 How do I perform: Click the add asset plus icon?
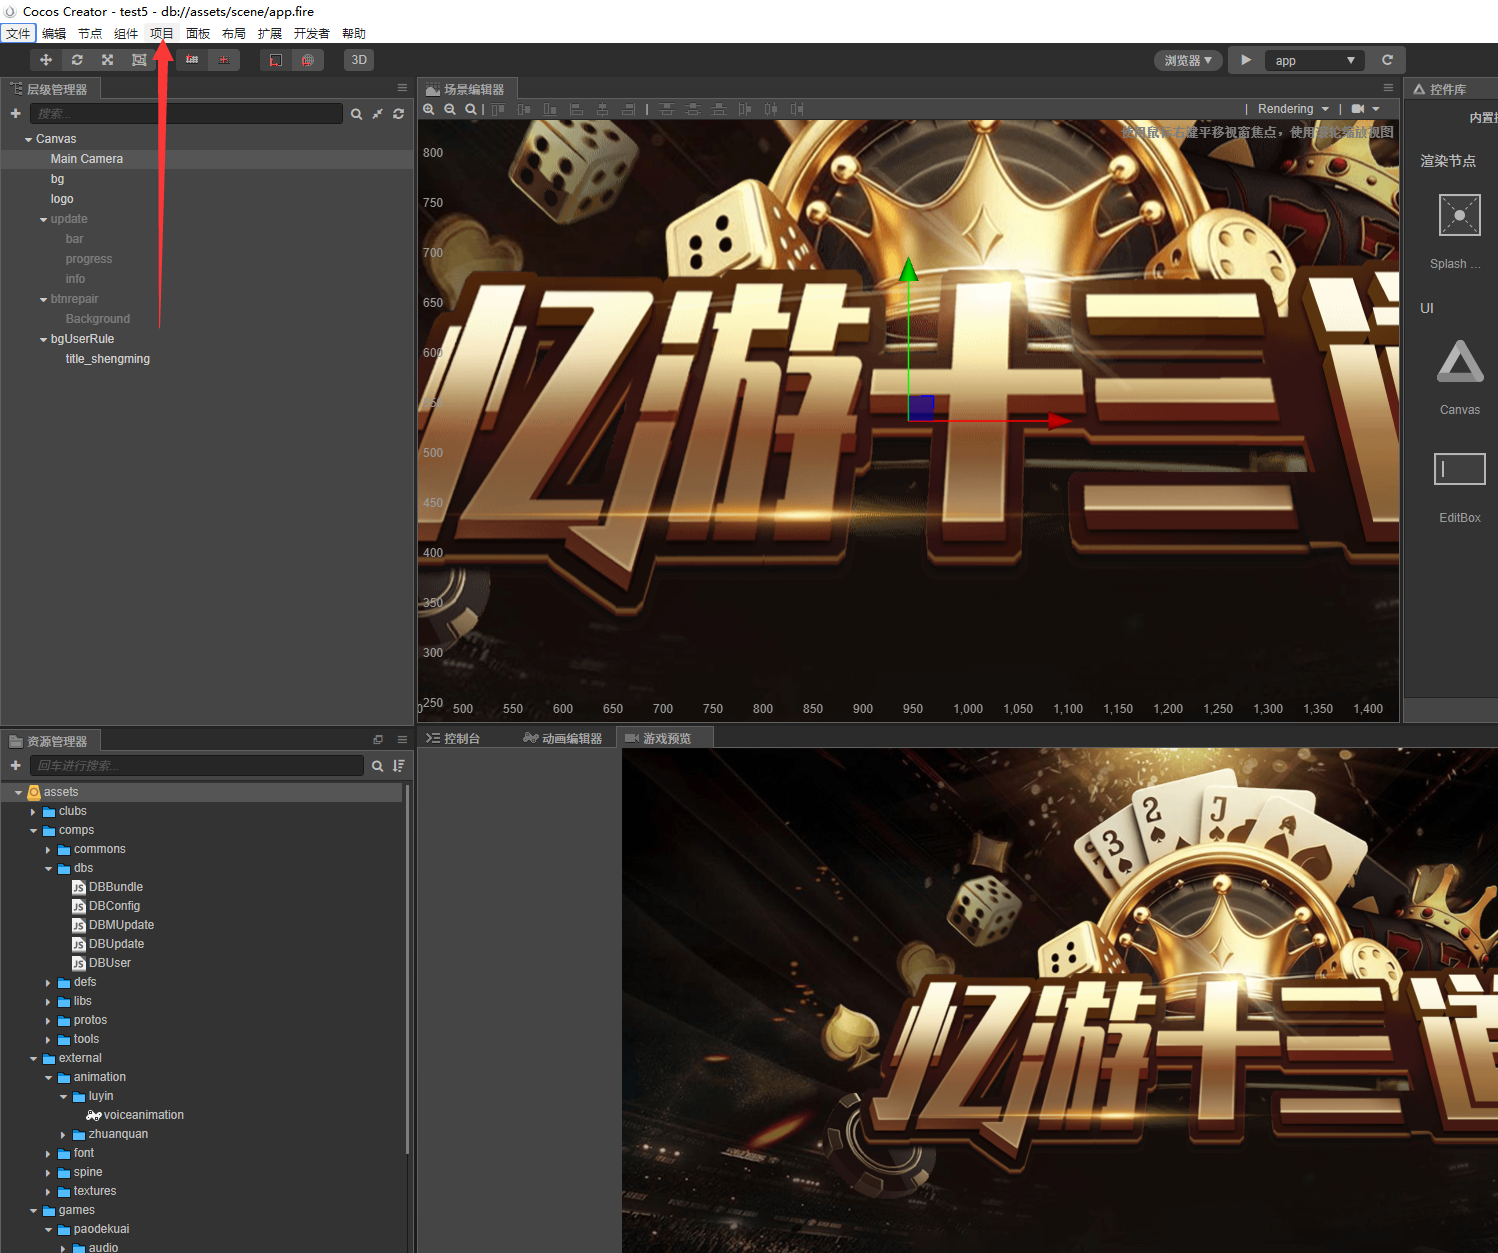(x=15, y=765)
